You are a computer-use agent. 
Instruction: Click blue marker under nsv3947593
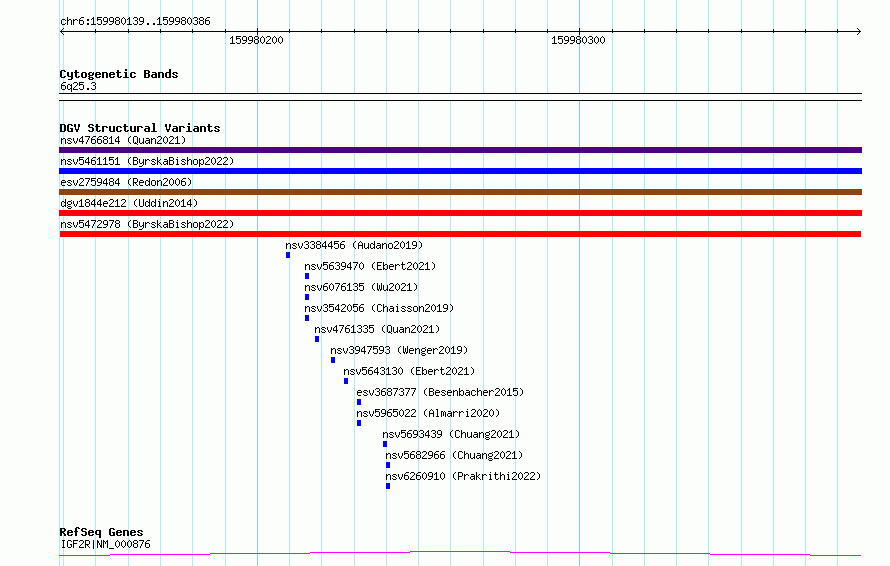click(x=333, y=360)
